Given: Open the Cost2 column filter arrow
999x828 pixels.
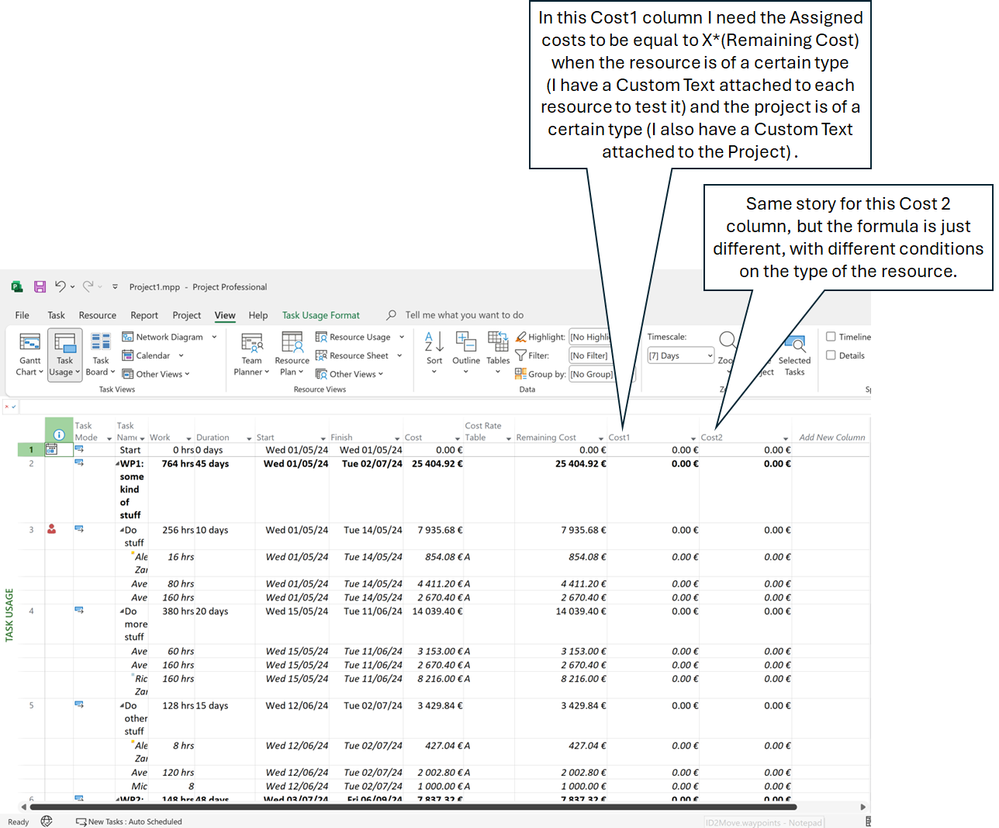Looking at the screenshot, I should [x=786, y=438].
